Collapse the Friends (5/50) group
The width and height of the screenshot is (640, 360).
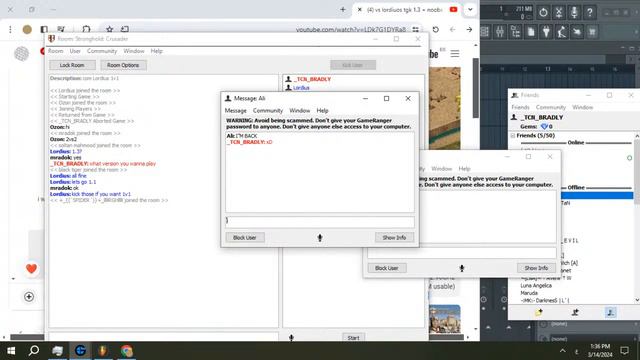tap(513, 136)
